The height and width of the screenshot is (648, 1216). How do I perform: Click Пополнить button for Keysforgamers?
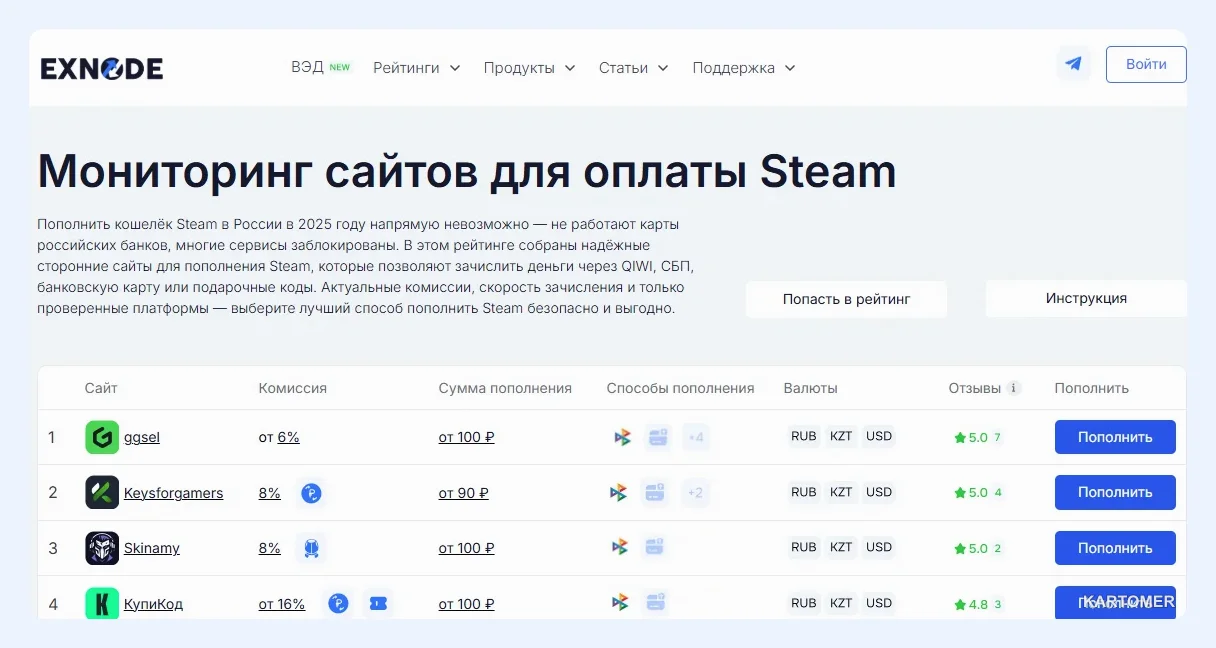[x=1115, y=492]
